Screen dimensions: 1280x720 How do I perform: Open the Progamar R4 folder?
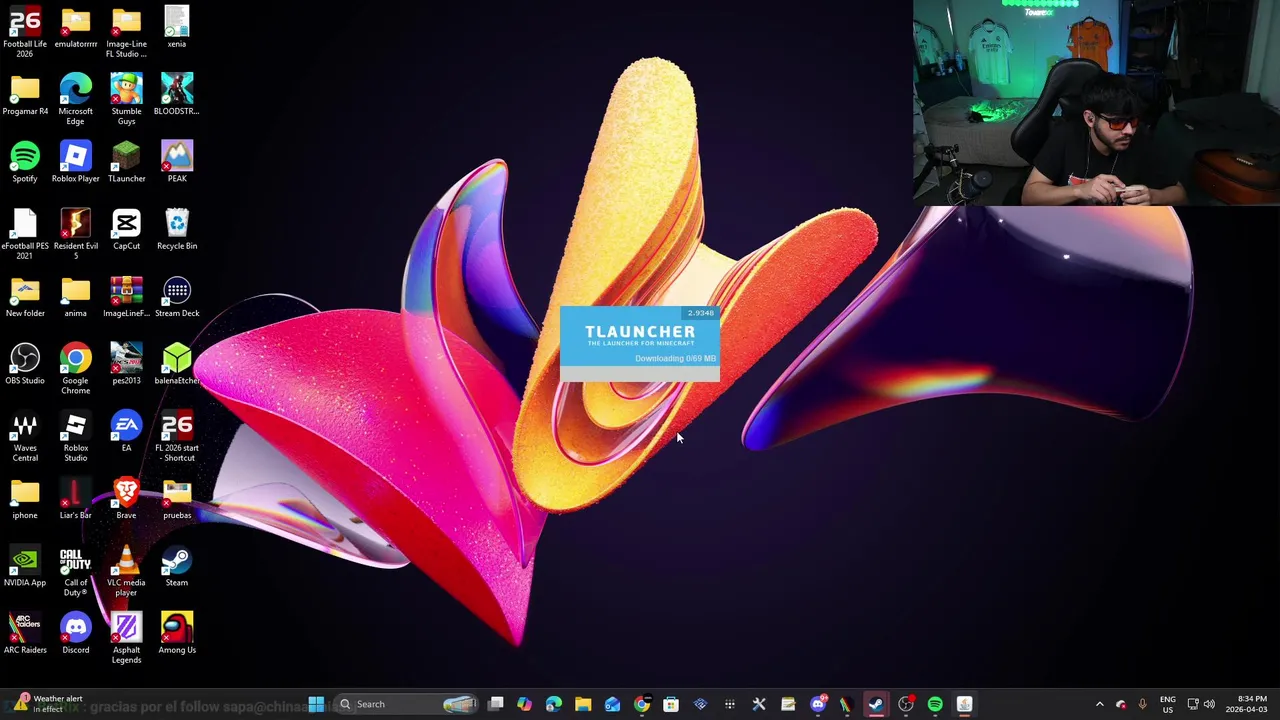pos(25,95)
